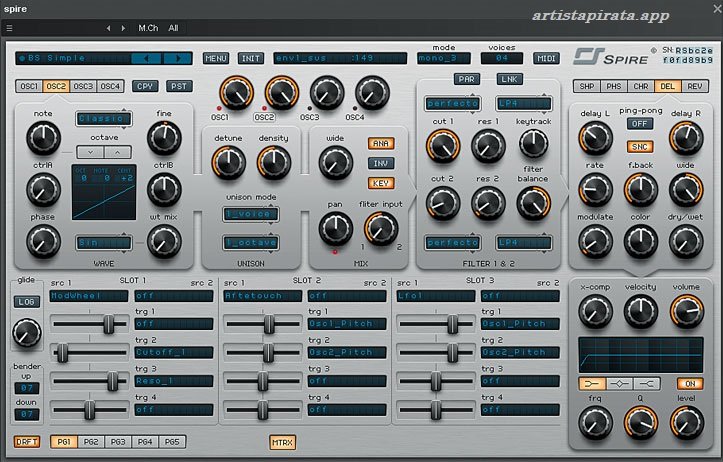Switch to the OSC4 tab
723x462 pixels.
click(x=110, y=86)
